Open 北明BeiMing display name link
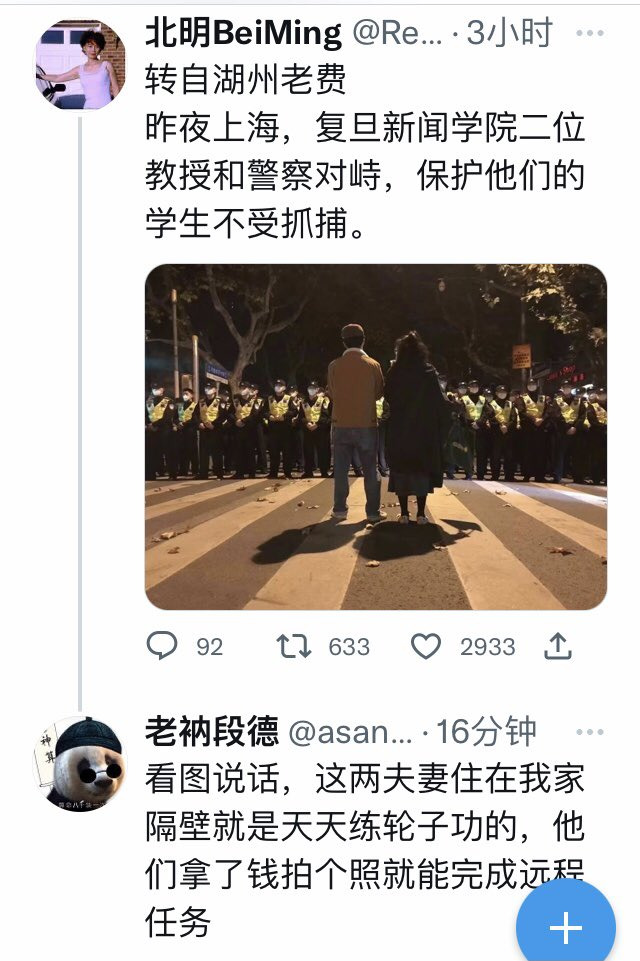640x961 pixels. pyautogui.click(x=243, y=32)
